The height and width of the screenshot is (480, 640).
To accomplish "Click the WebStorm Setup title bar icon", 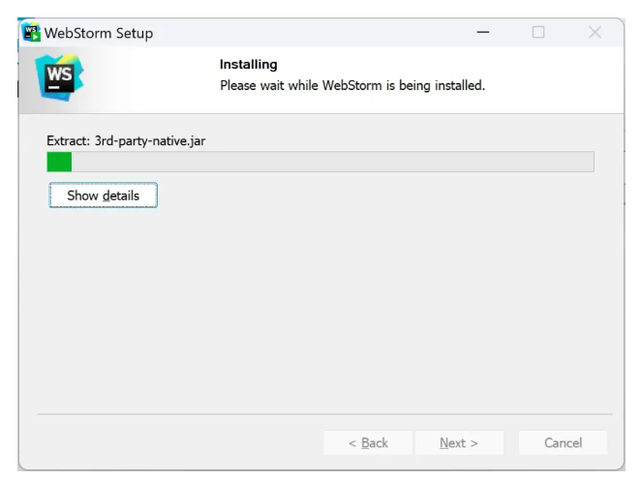I will click(x=31, y=33).
